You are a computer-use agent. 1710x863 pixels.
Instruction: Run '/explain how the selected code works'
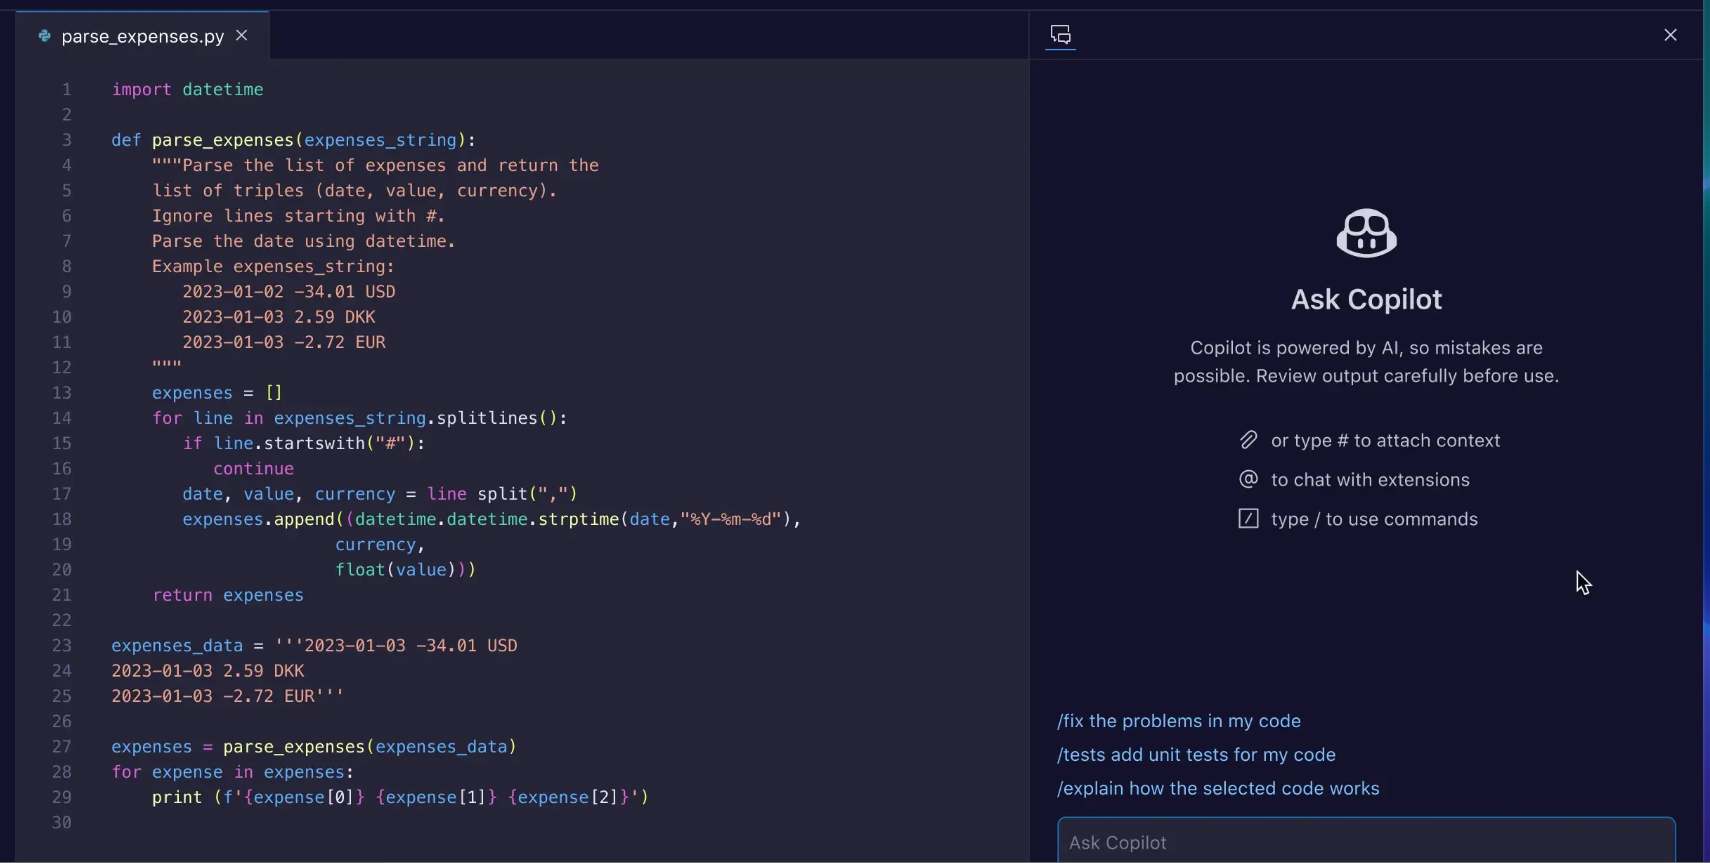[x=1218, y=789]
